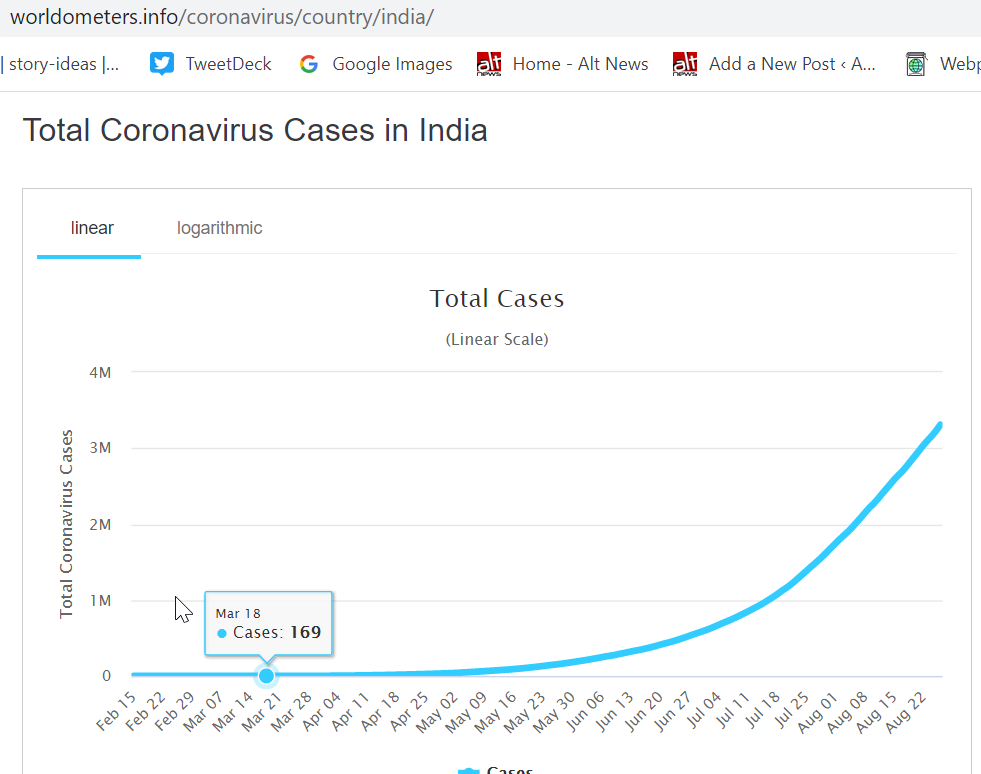Click the Jun 06 axis label
This screenshot has height=774, width=981.
584,712
